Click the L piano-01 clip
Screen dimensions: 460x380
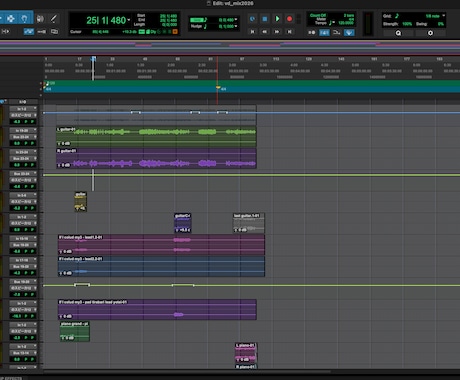pos(246,353)
